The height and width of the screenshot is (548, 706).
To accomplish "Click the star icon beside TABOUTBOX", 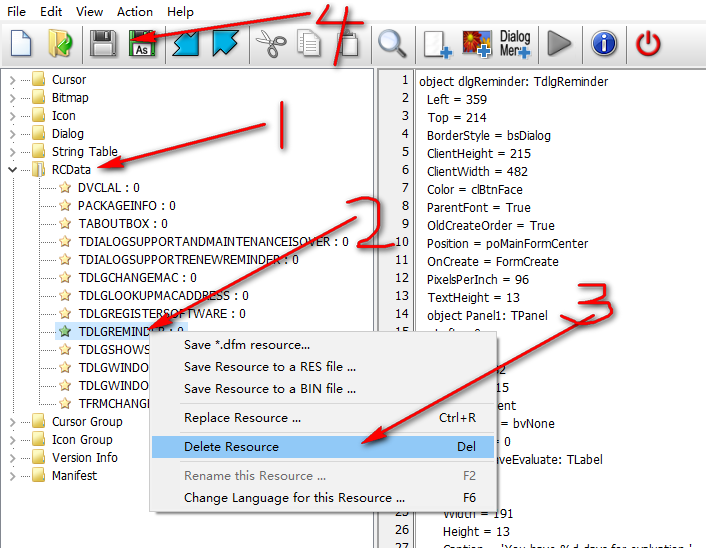I will click(x=65, y=223).
